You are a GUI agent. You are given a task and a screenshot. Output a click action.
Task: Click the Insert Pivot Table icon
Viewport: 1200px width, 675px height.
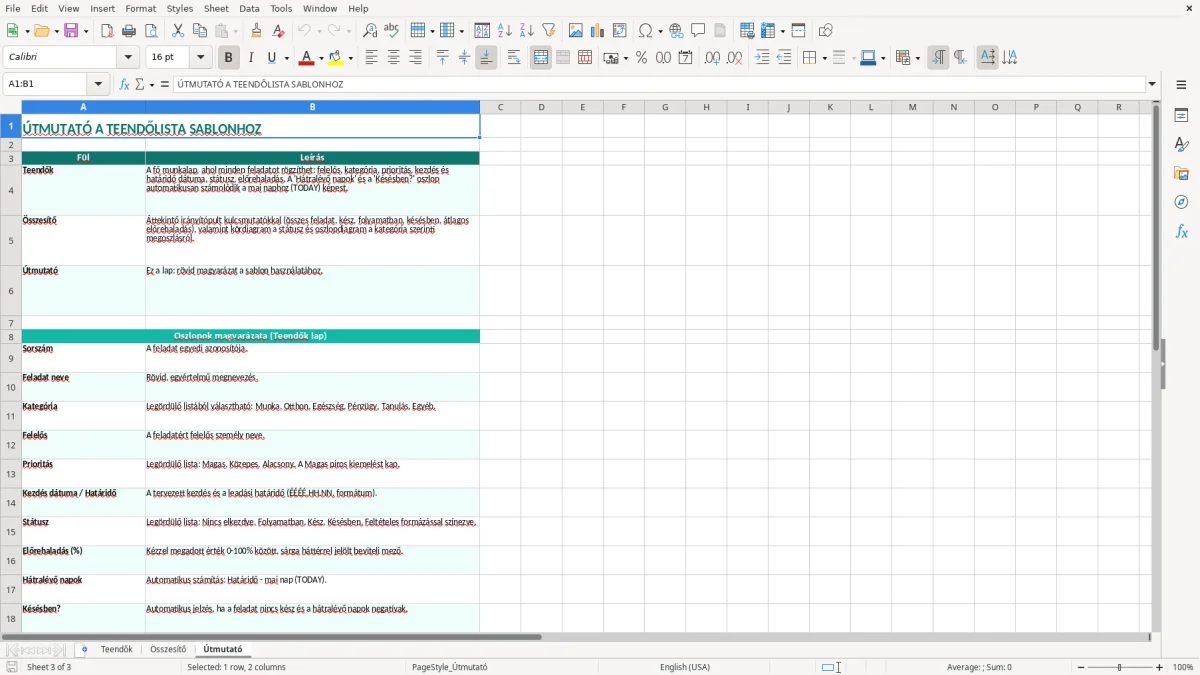tap(620, 31)
